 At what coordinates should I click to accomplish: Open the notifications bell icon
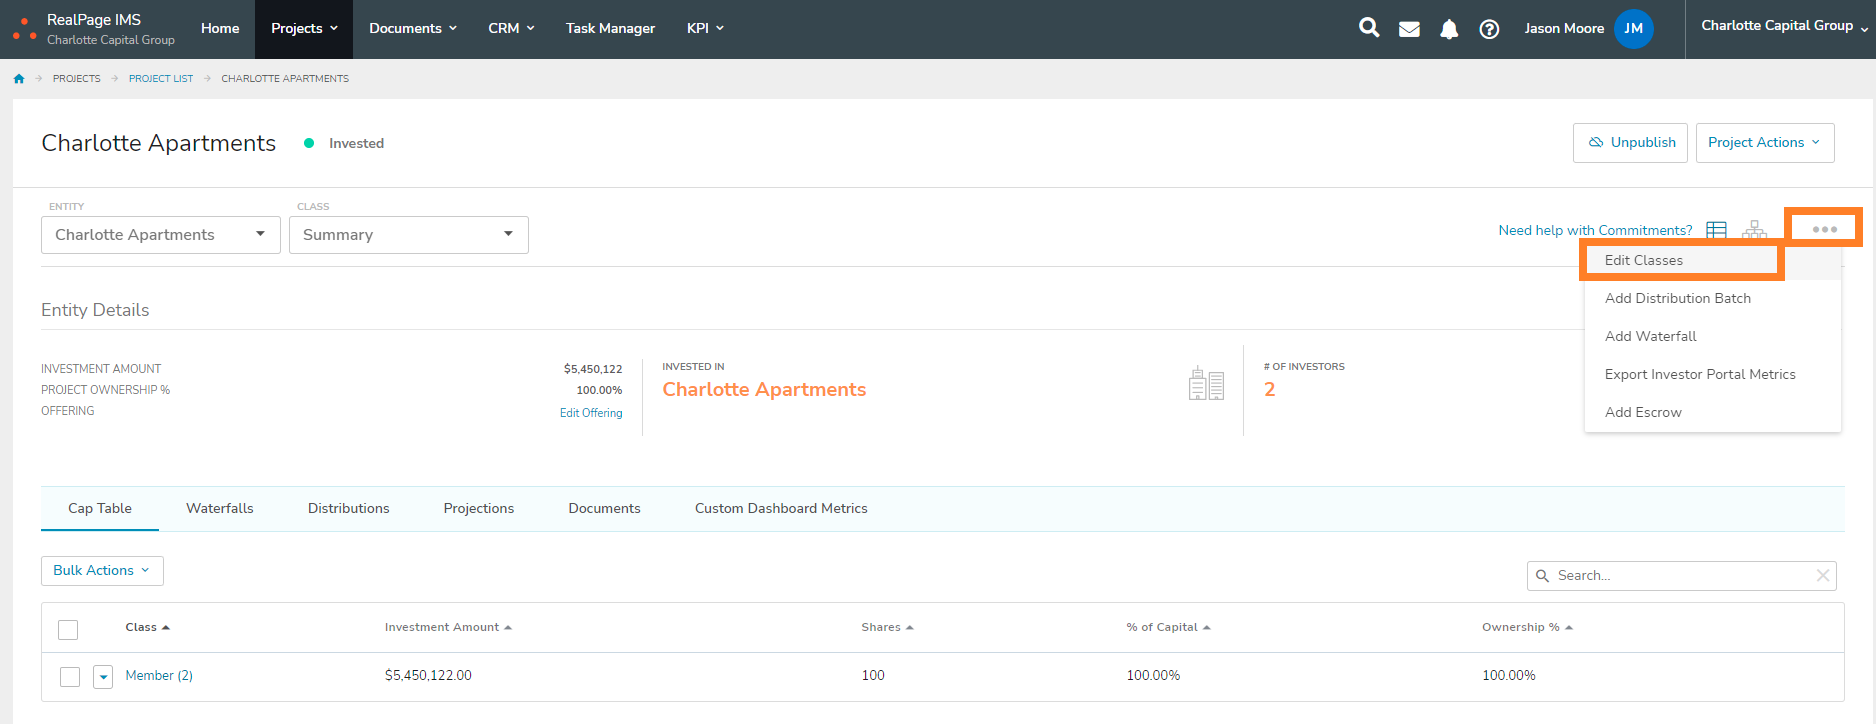(x=1449, y=29)
